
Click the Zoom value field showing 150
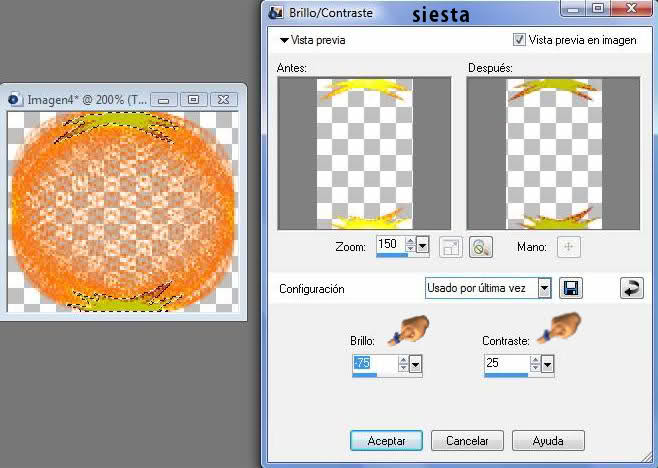tap(391, 244)
